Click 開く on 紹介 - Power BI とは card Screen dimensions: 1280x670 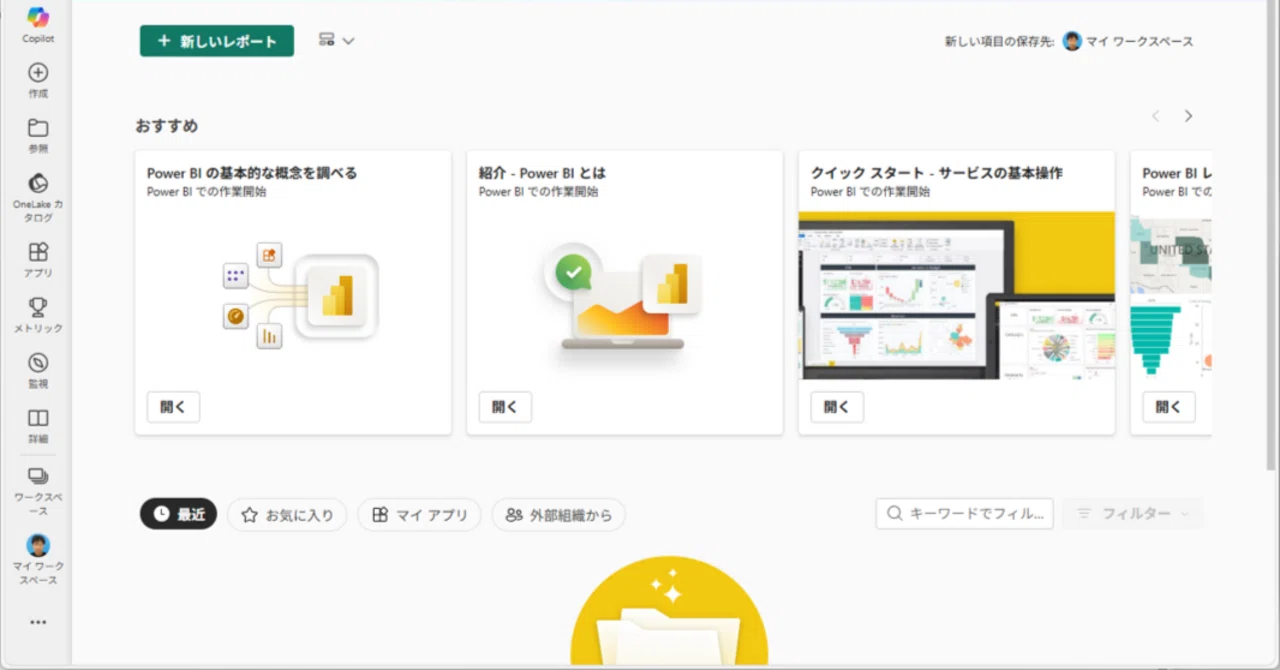click(505, 407)
